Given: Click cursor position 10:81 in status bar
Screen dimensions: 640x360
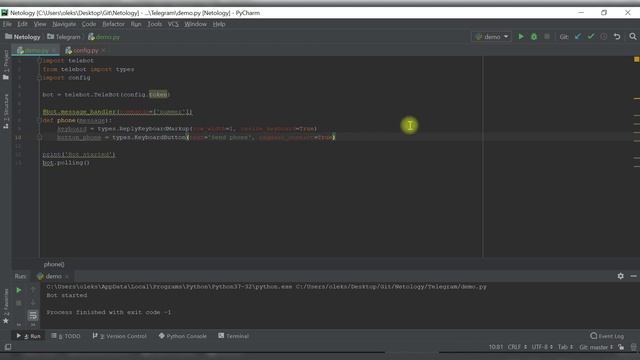Looking at the screenshot, I should 496,347.
